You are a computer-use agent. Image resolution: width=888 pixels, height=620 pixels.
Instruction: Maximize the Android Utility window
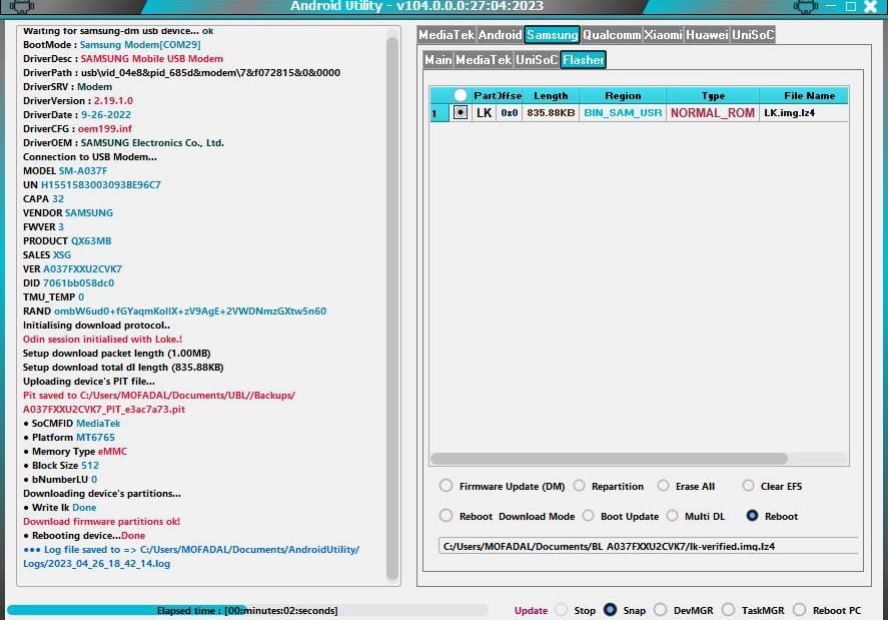point(851,6)
